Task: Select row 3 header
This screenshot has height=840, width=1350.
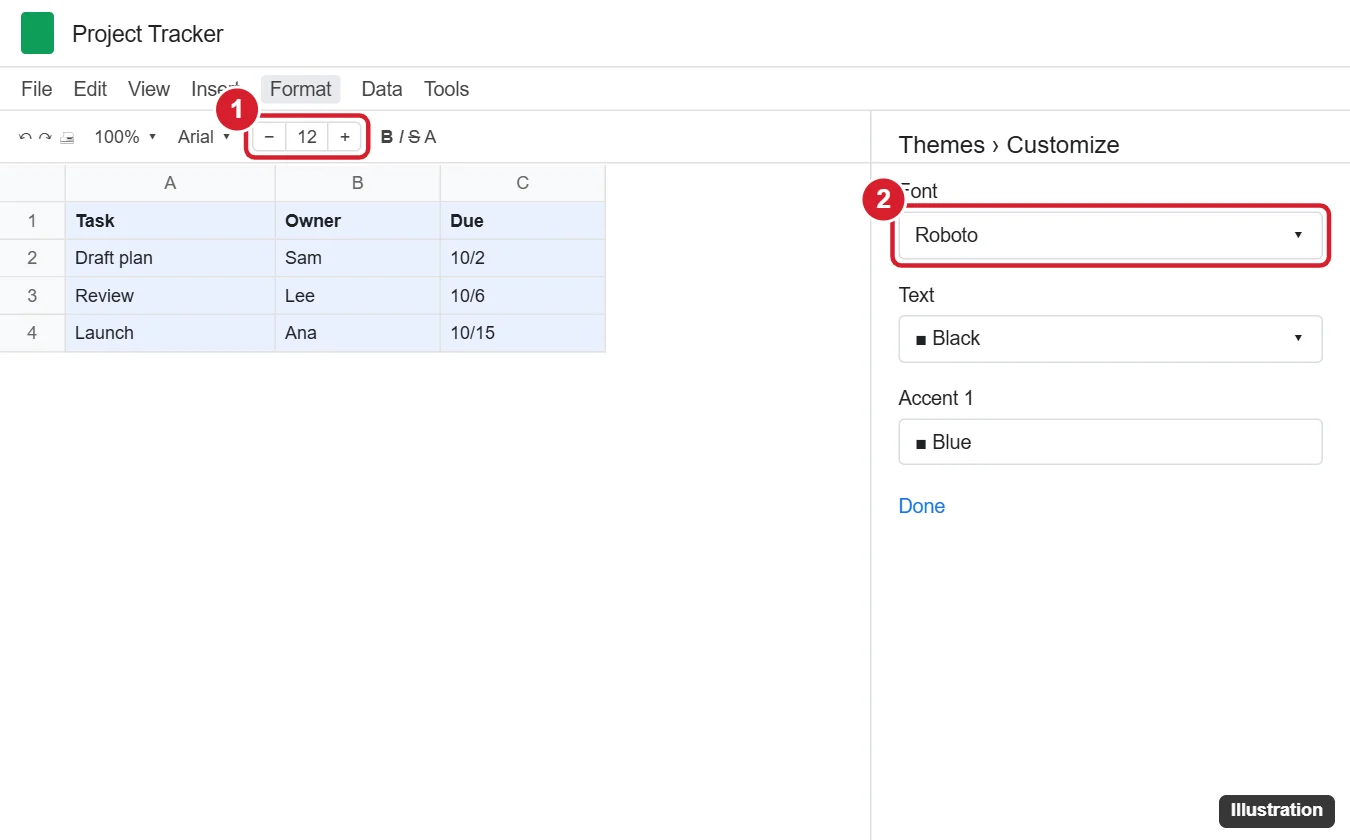Action: [32, 296]
